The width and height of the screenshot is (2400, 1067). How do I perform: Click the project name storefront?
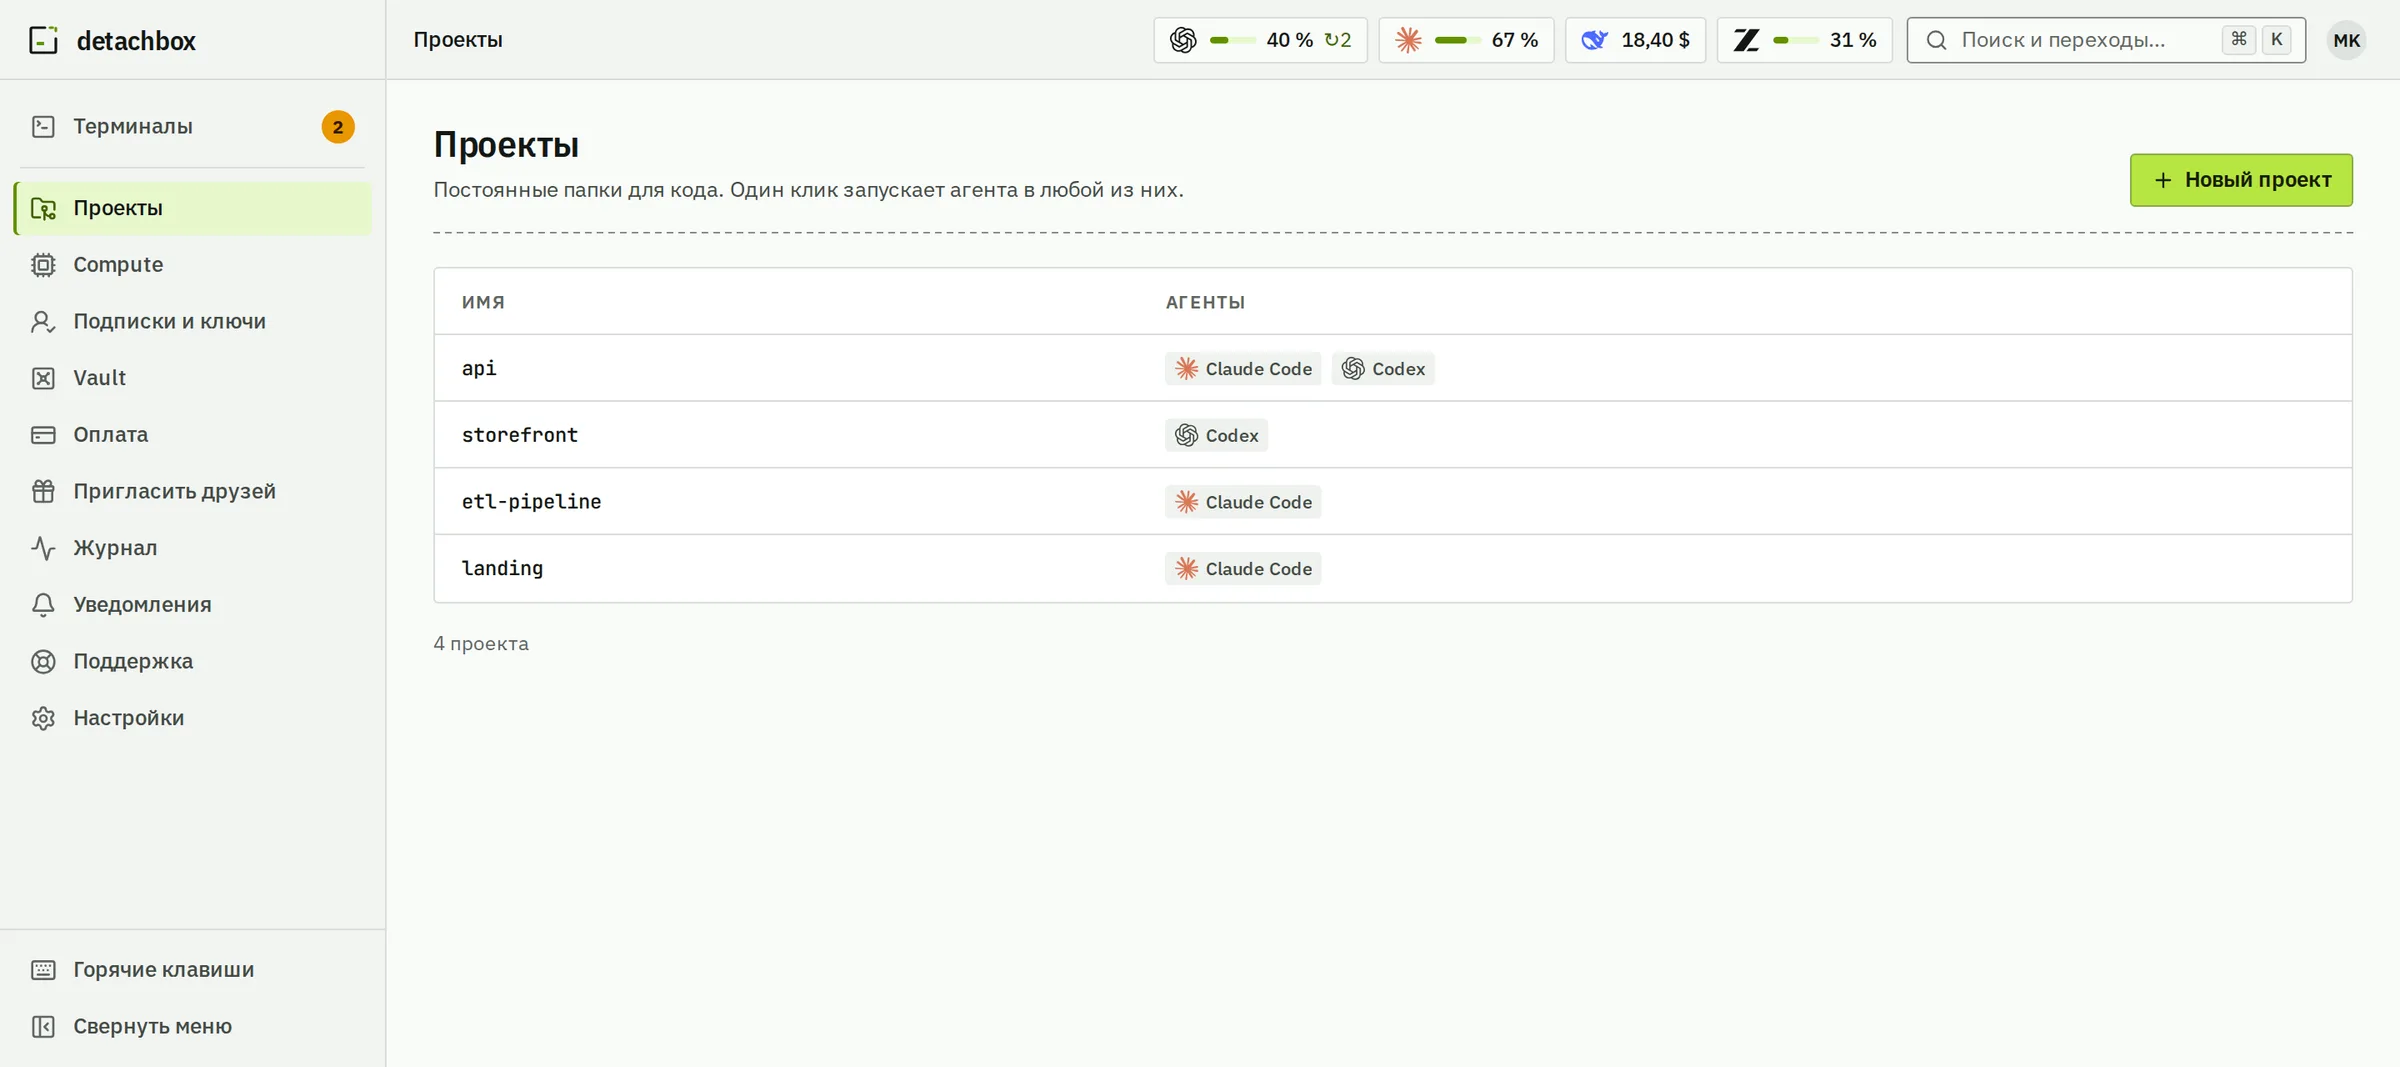coord(520,435)
